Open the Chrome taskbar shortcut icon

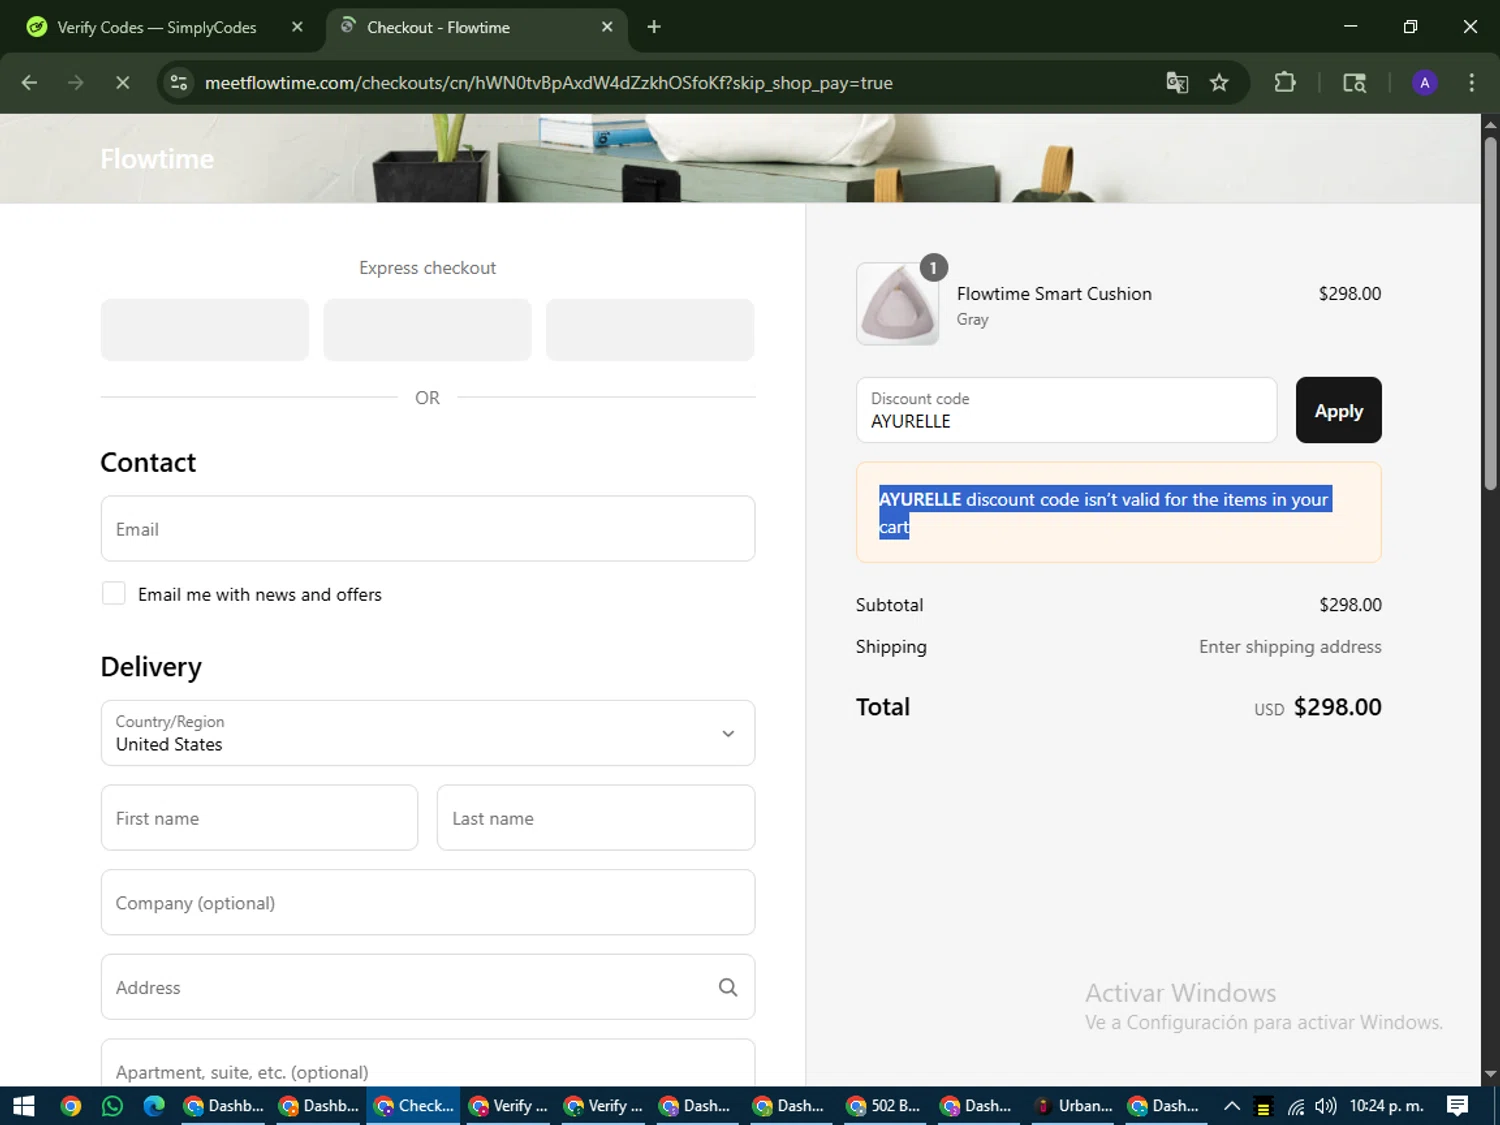click(x=70, y=1106)
